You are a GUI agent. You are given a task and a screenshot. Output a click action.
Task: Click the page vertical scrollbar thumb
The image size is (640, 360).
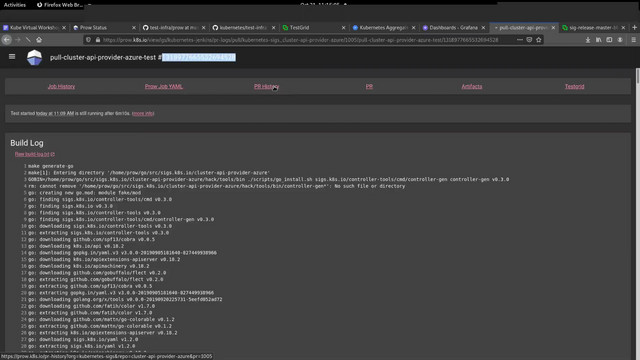coord(638,76)
